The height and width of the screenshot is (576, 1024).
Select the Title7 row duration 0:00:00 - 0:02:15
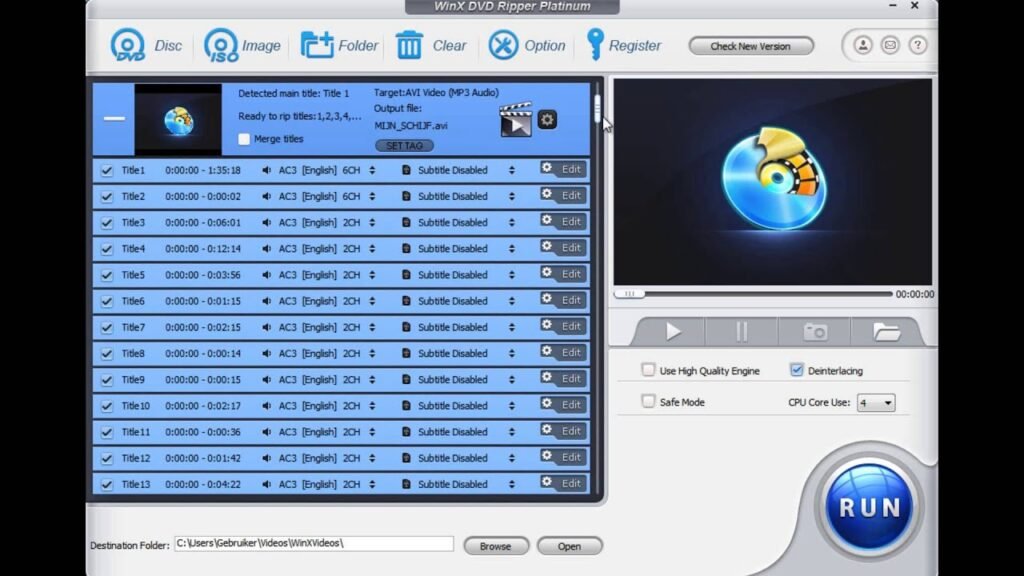pyautogui.click(x=202, y=327)
